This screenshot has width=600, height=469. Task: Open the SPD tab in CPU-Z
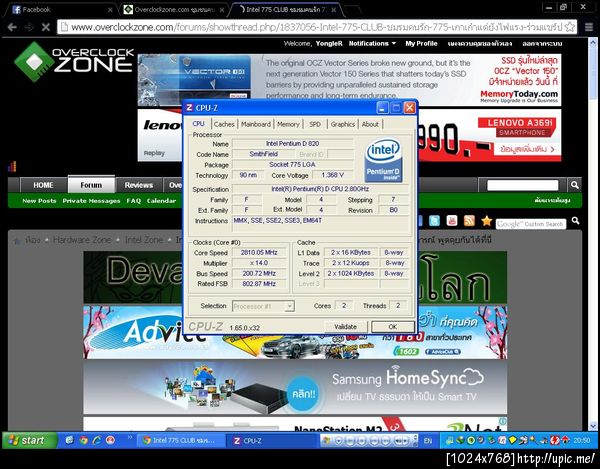[315, 124]
